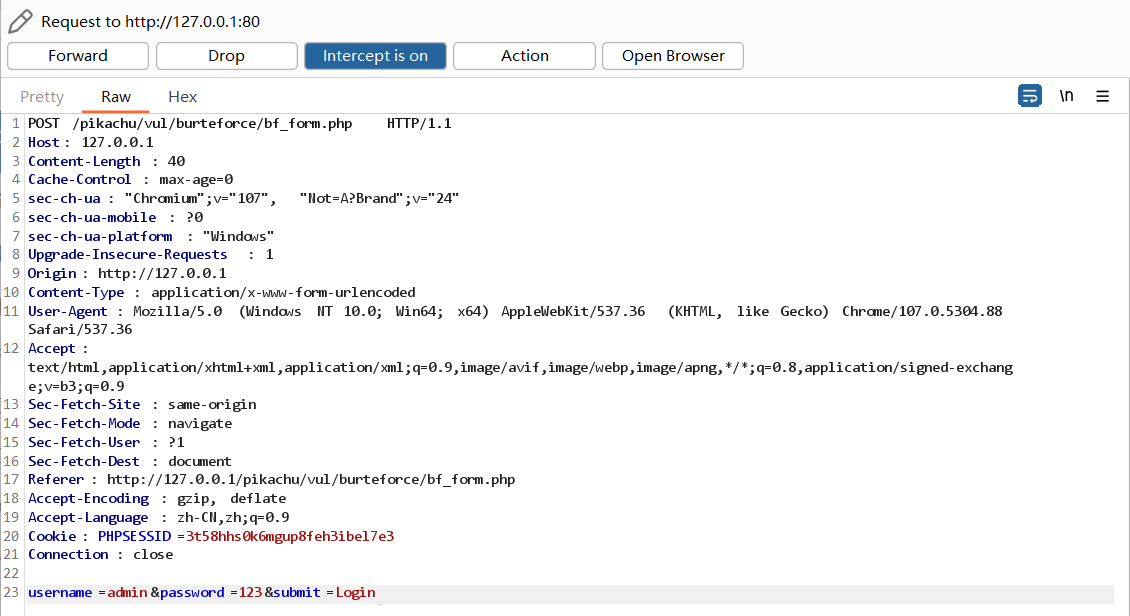Turn off the Intercept is on toggle
Screen dimensions: 1130x616
pos(375,56)
